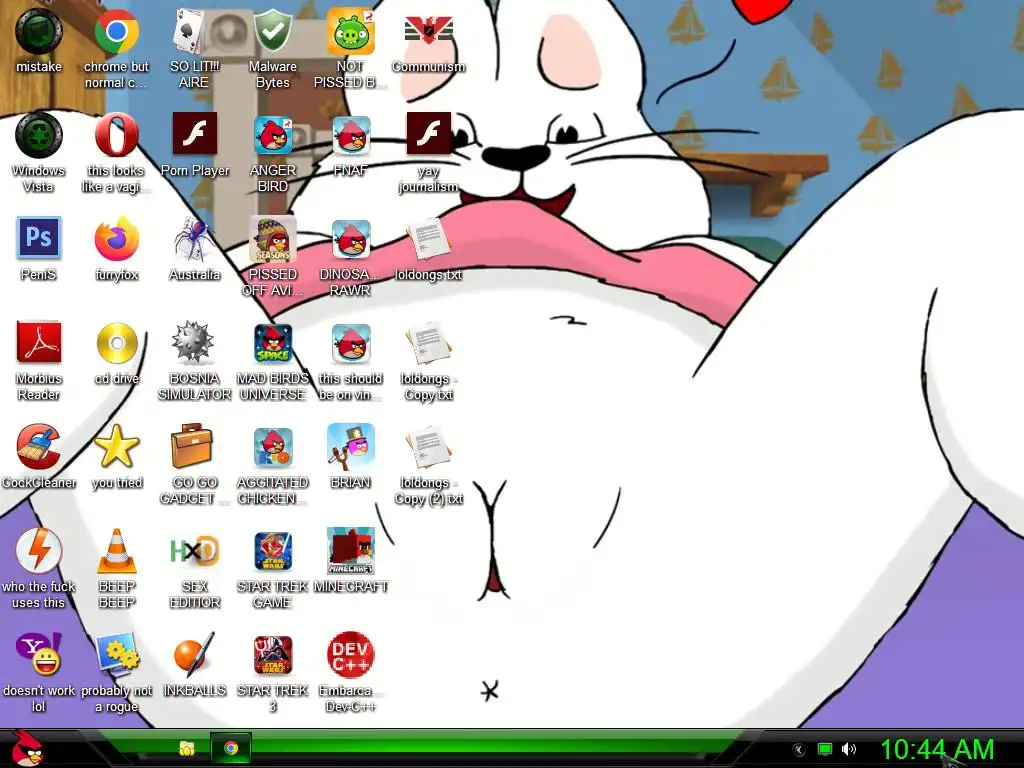
Task: Click the 'you tried' star icon
Action: click(116, 447)
